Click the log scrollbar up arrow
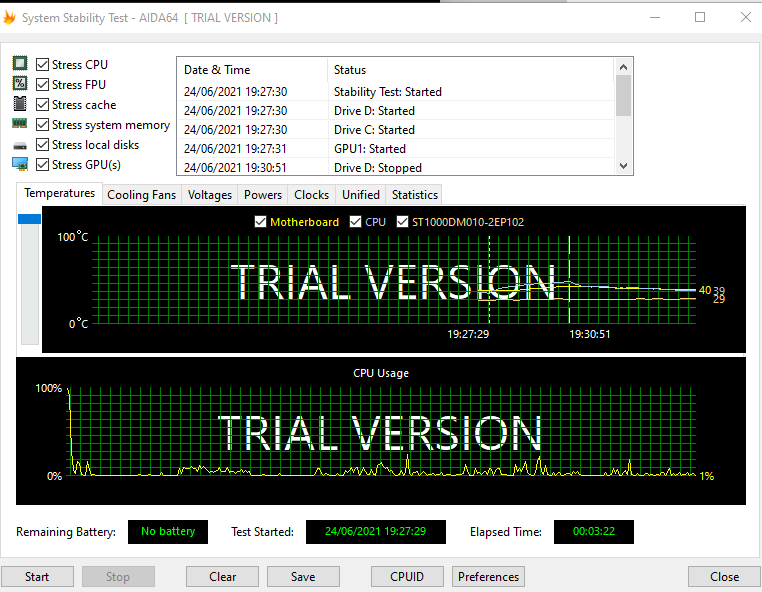 [623, 67]
